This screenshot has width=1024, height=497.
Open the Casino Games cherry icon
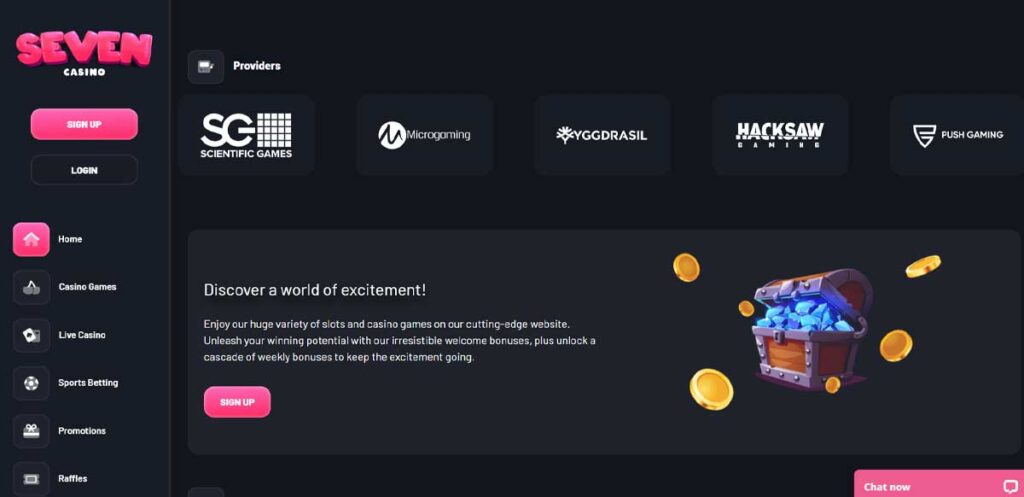(31, 287)
